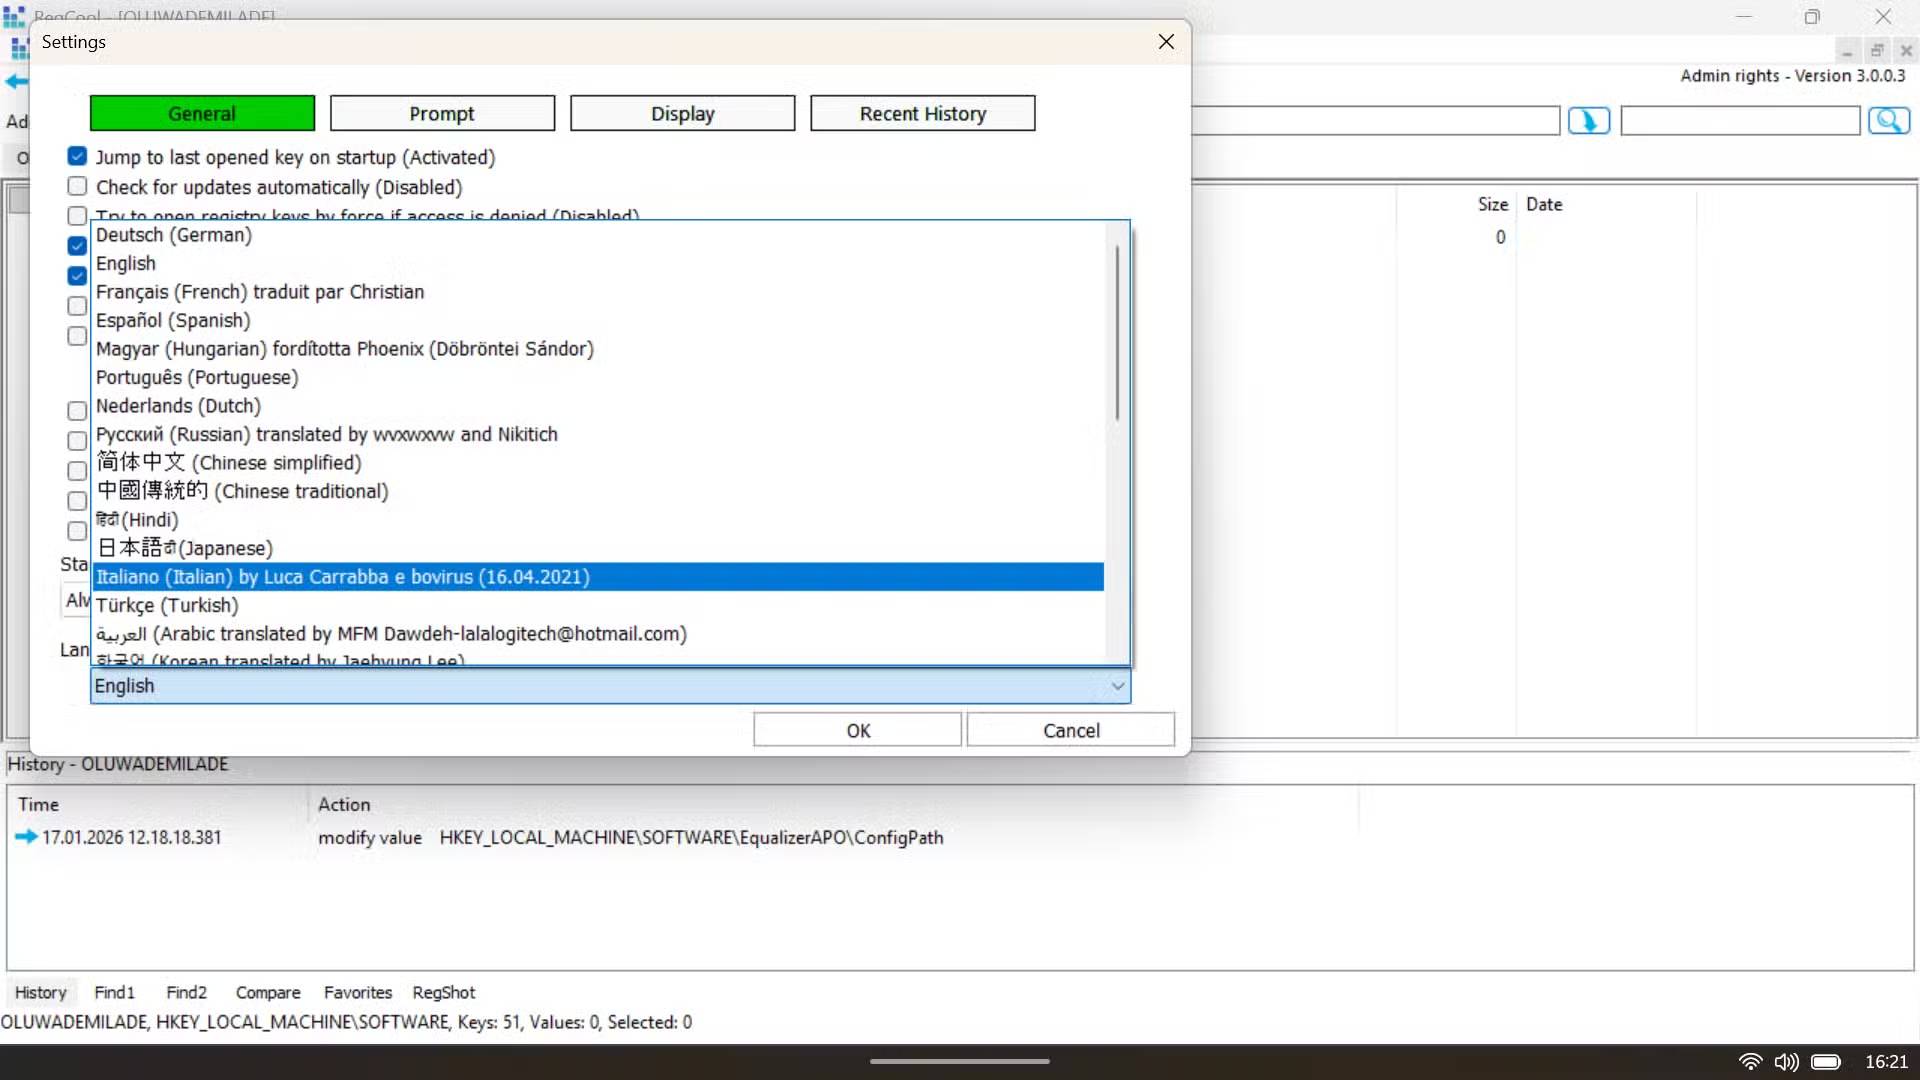Click the Wi-Fi icon in system tray
Screen dimensions: 1920x1080
click(1750, 1062)
